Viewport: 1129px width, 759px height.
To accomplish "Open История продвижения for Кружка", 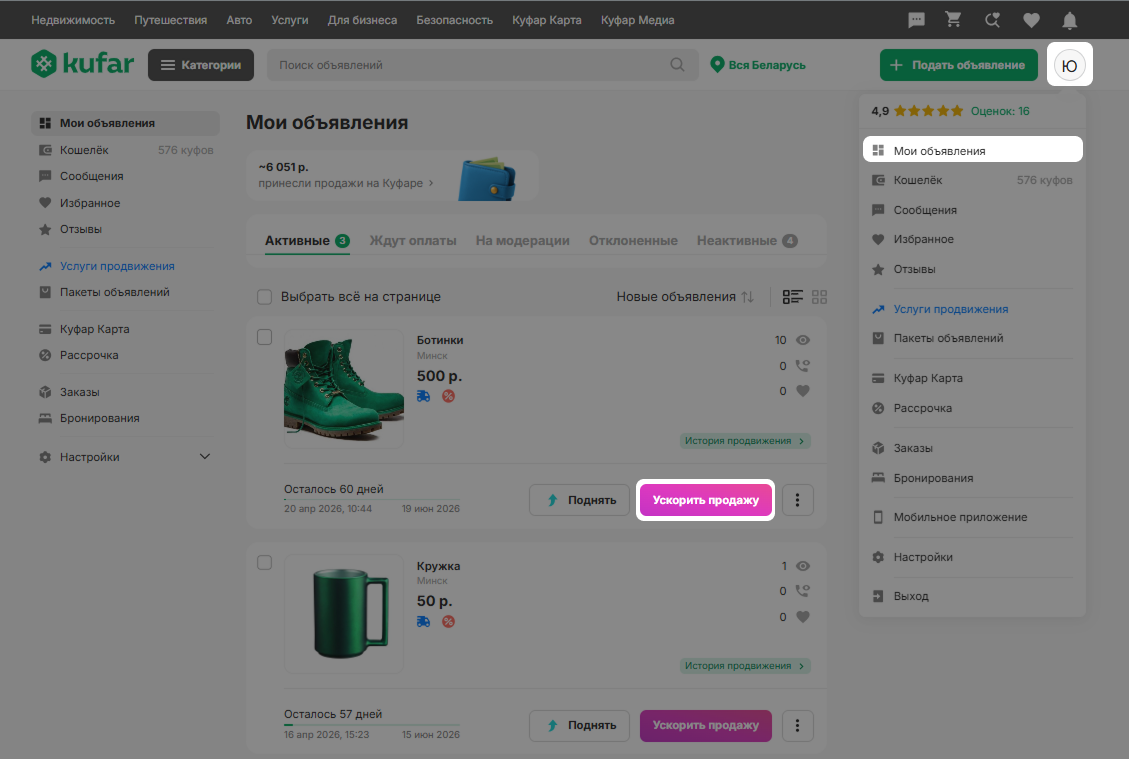I will click(745, 666).
